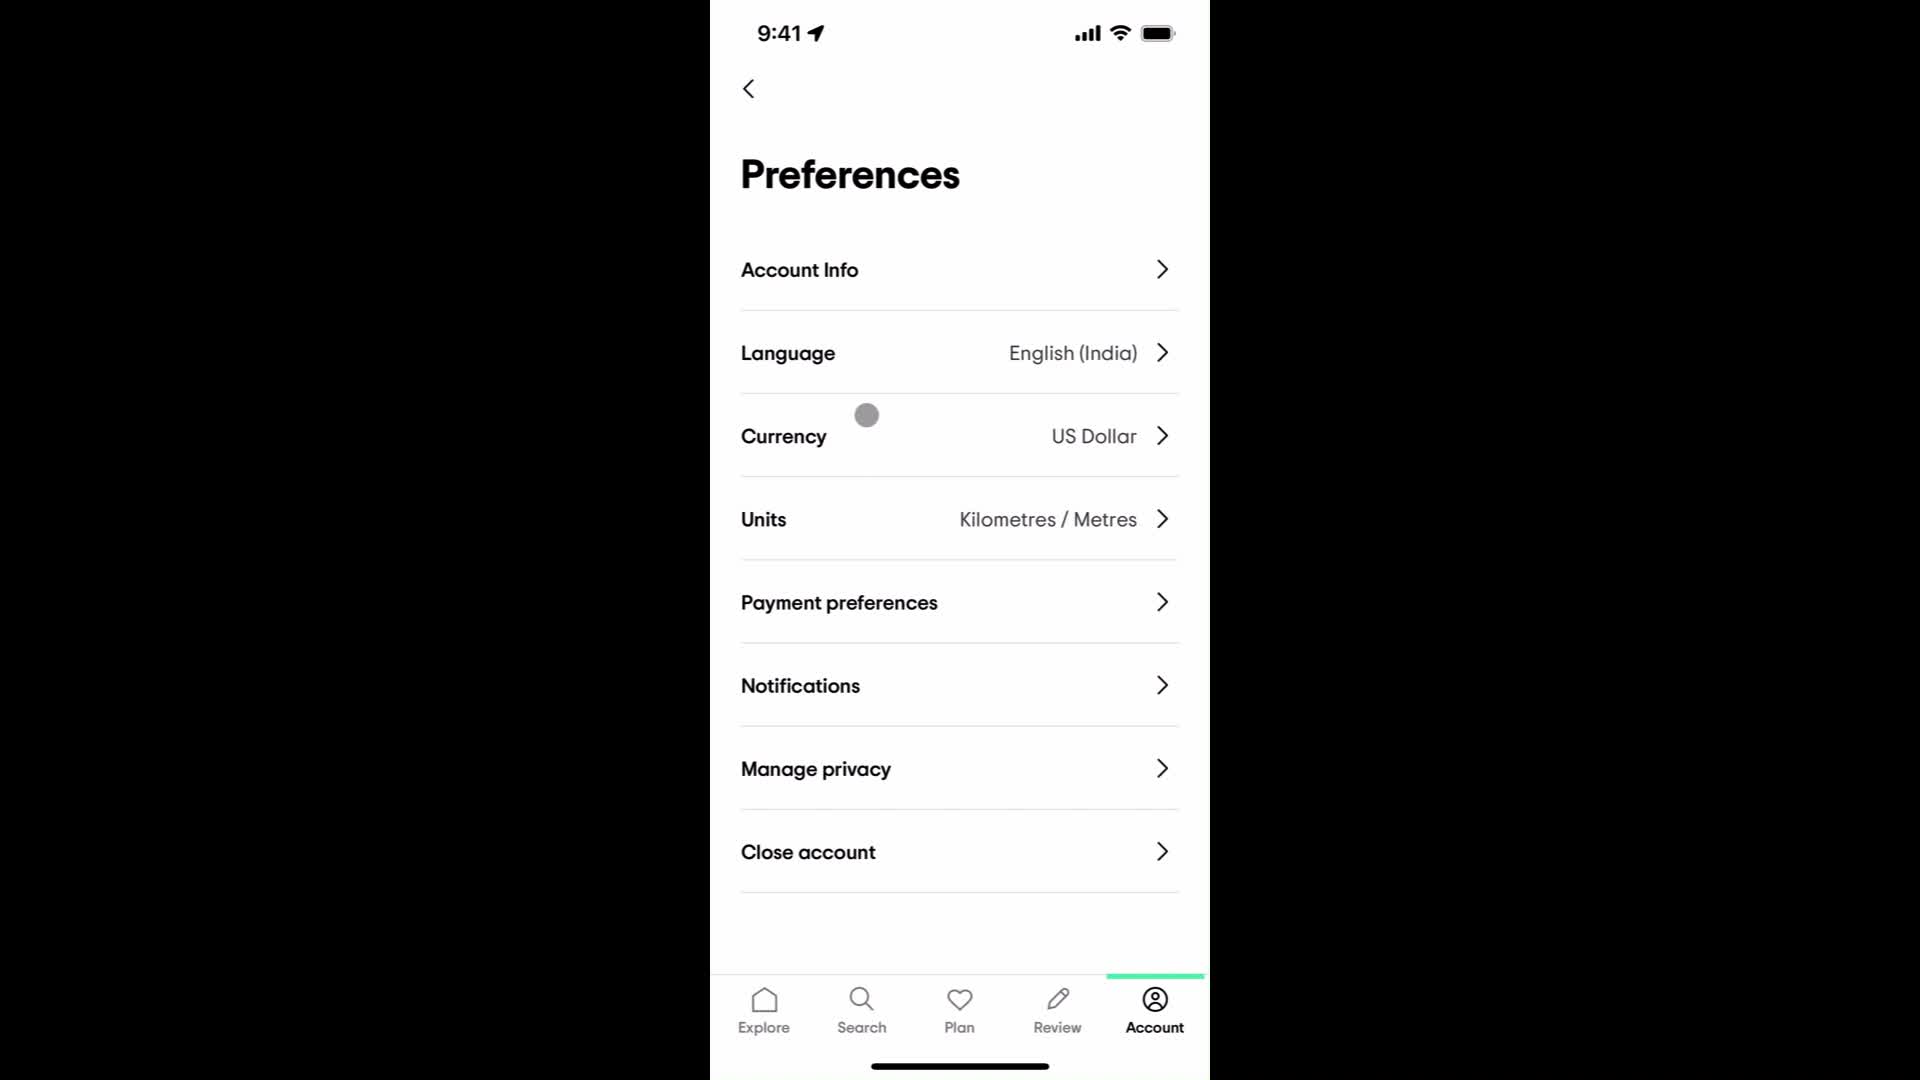This screenshot has height=1080, width=1920.
Task: Drag the grey circular slider element
Action: [864, 414]
